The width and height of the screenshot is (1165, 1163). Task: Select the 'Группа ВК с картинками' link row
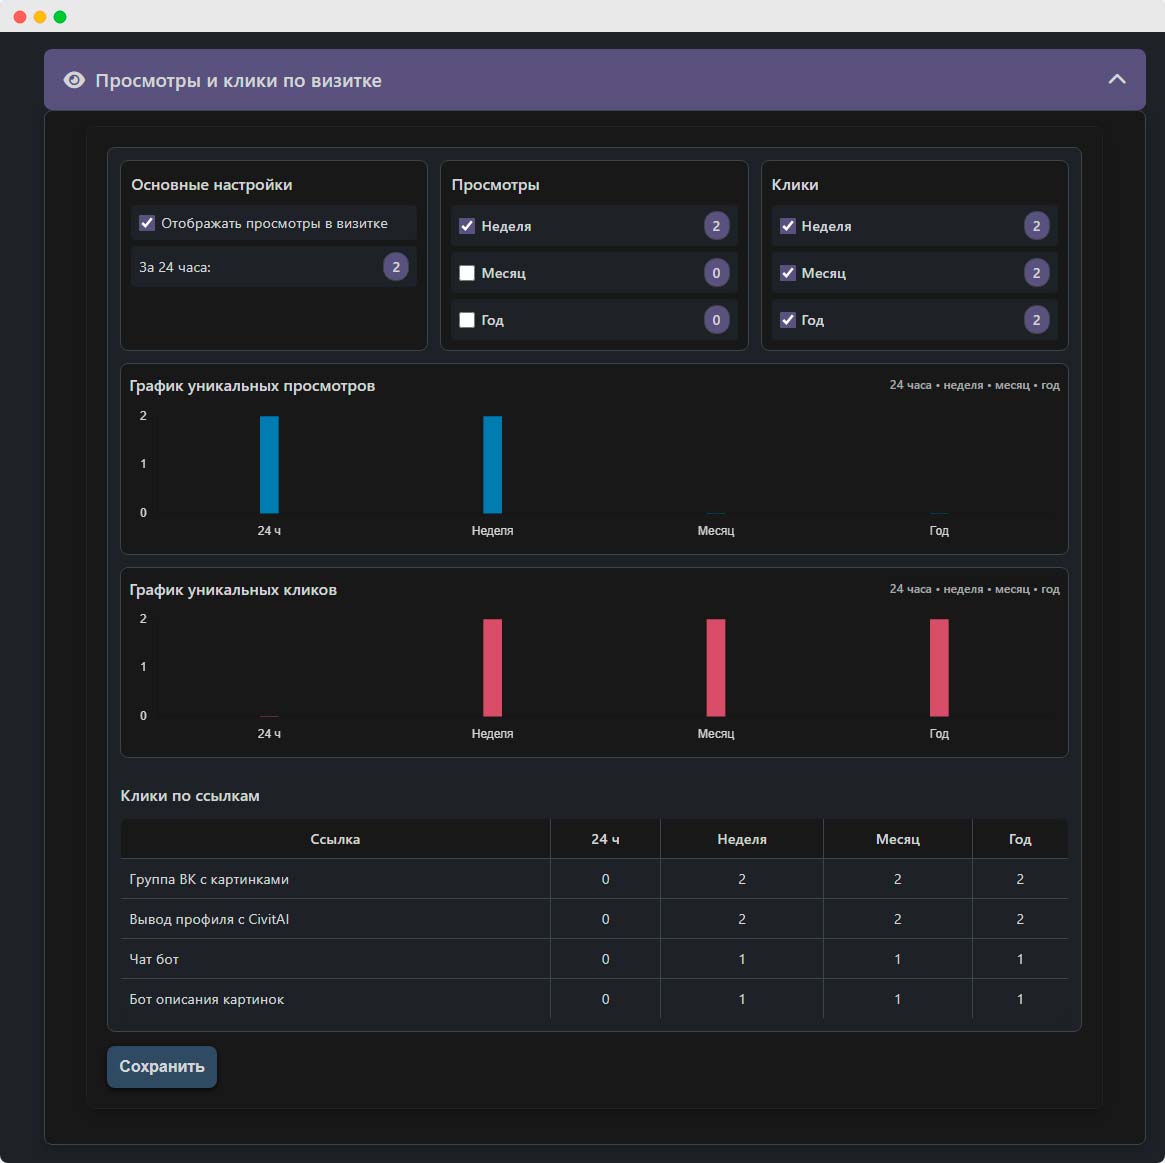209,879
